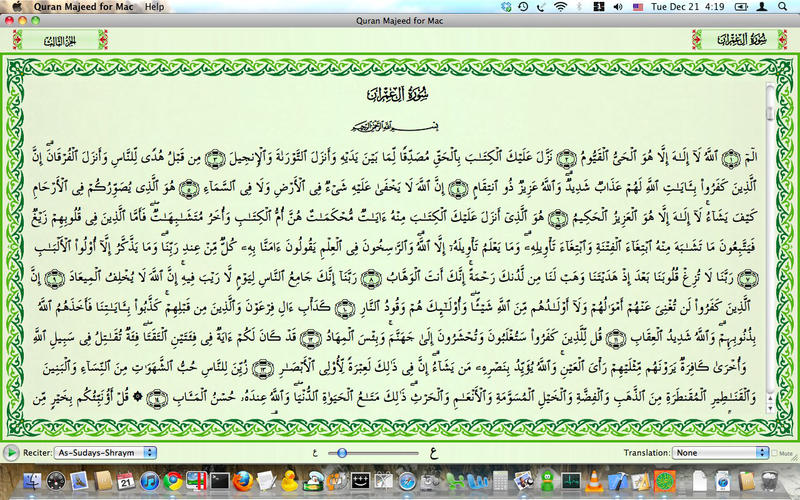Click the surah title calligraphy at the page top

pyautogui.click(x=397, y=94)
